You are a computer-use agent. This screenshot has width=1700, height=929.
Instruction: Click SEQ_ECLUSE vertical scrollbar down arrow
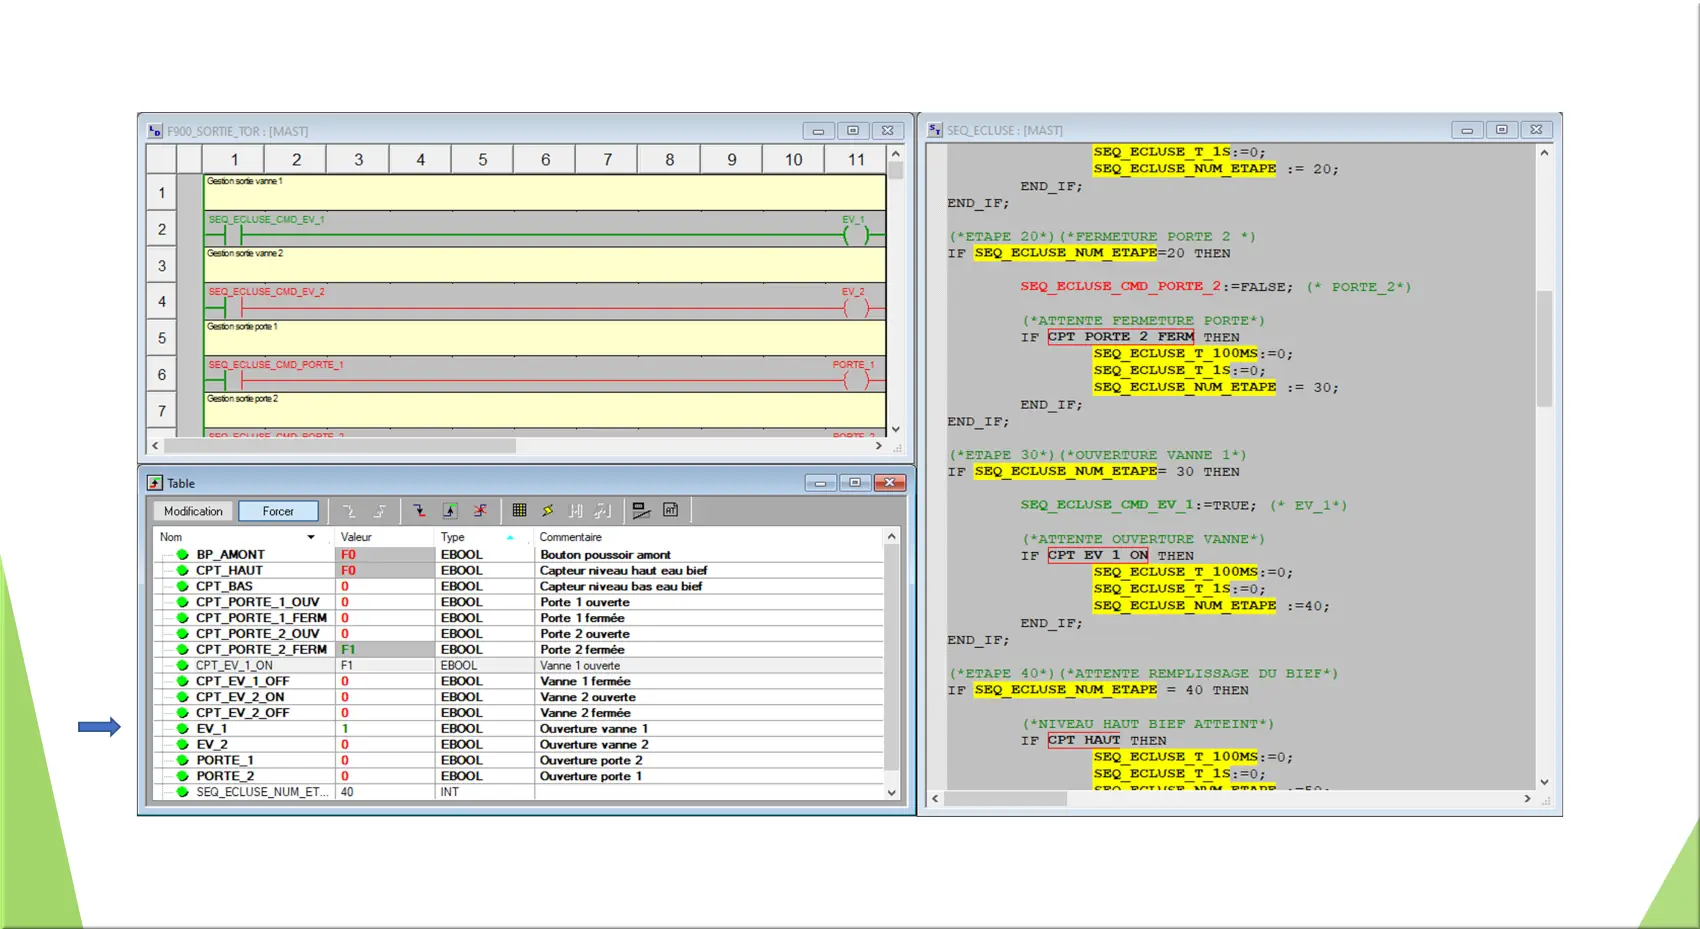pyautogui.click(x=1544, y=782)
